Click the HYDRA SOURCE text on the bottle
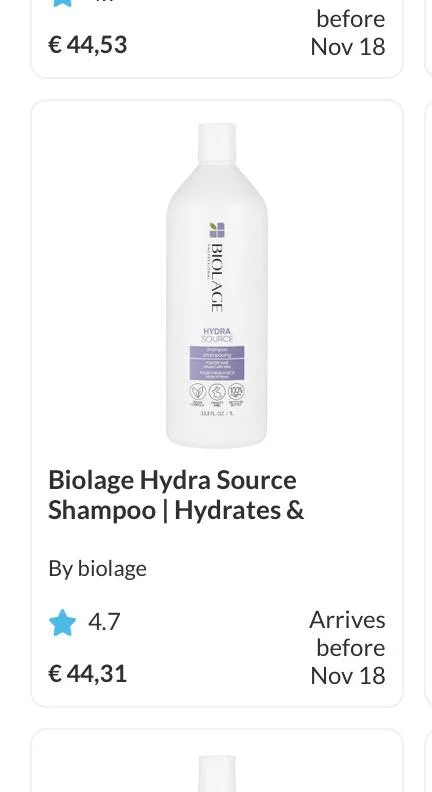The image size is (432, 792). (217, 335)
